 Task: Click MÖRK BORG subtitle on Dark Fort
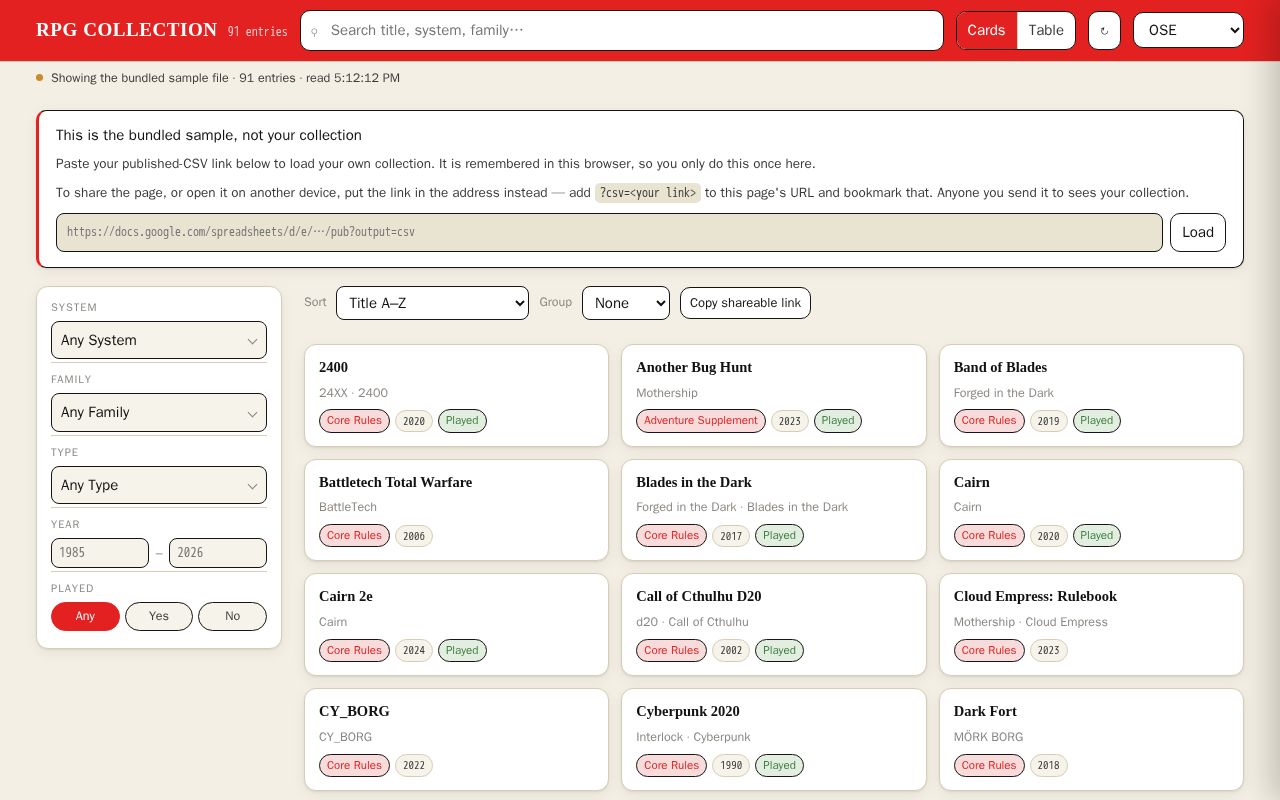(989, 737)
